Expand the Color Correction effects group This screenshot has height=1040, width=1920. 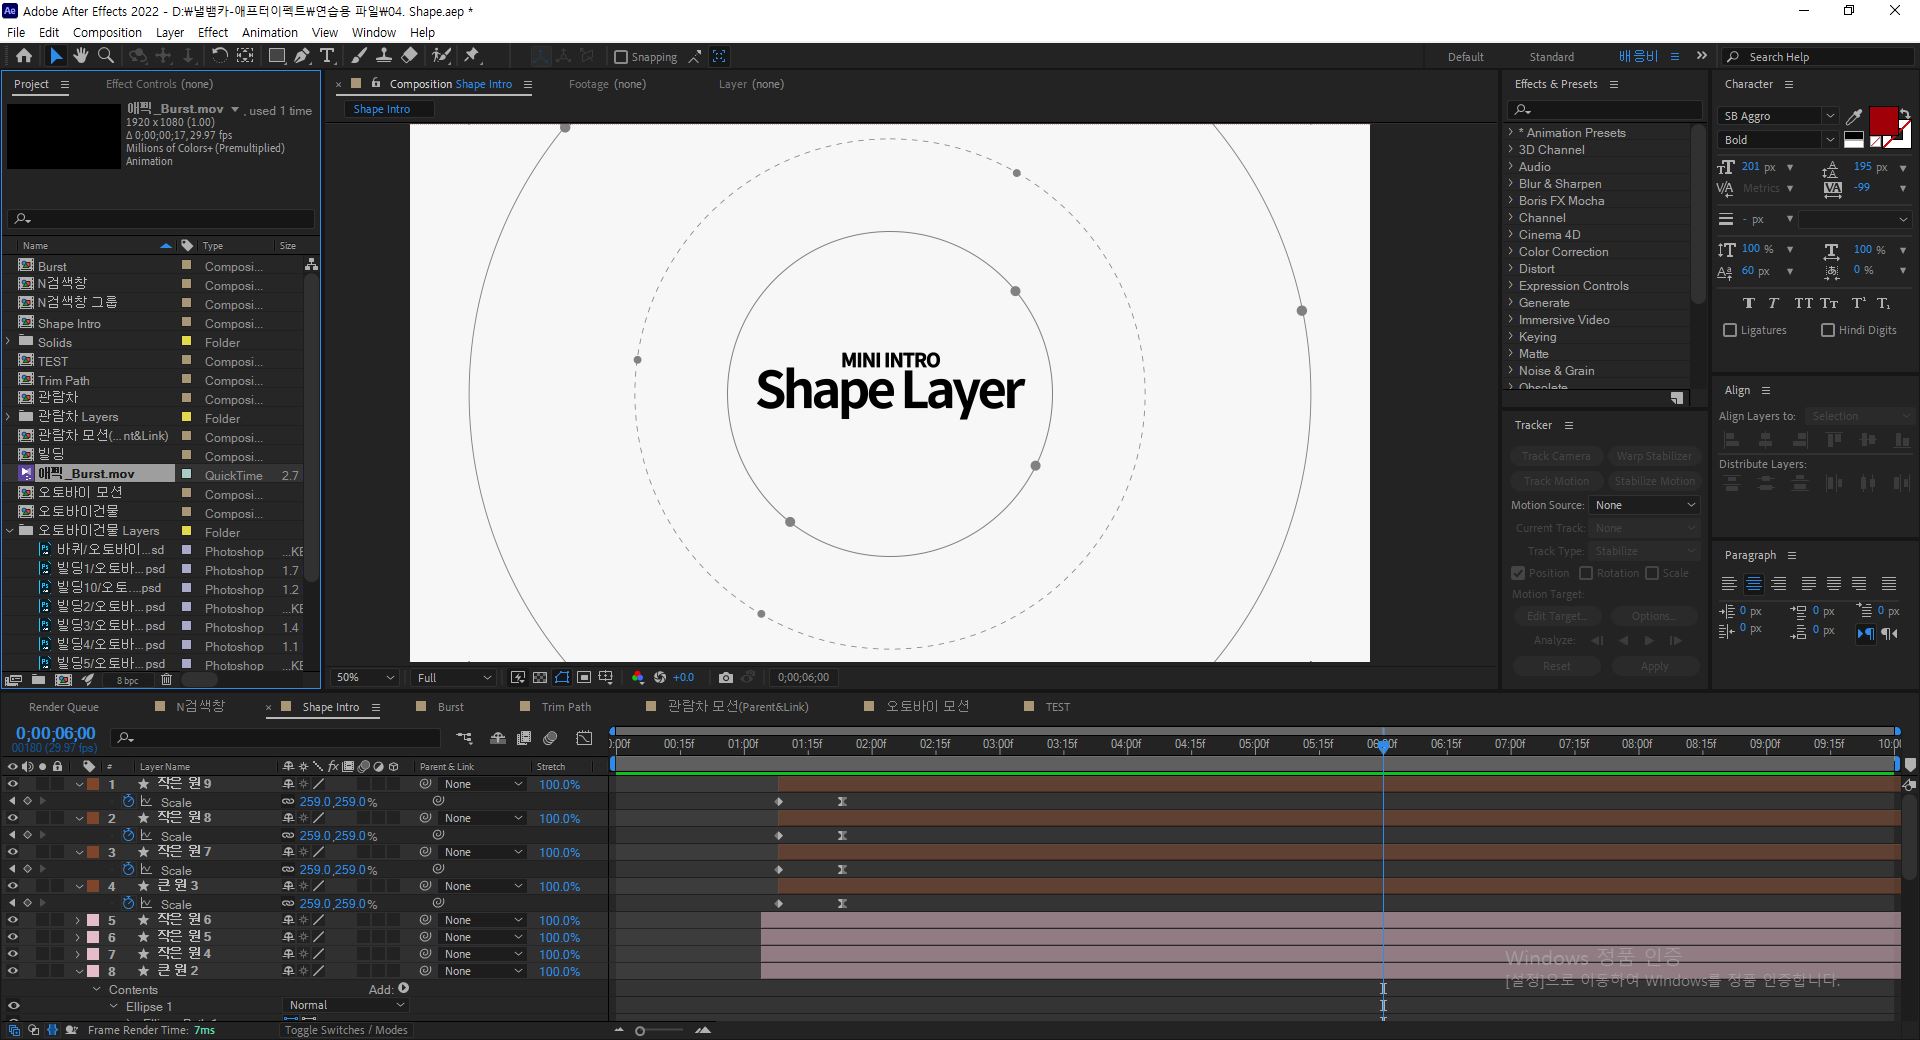point(1511,251)
